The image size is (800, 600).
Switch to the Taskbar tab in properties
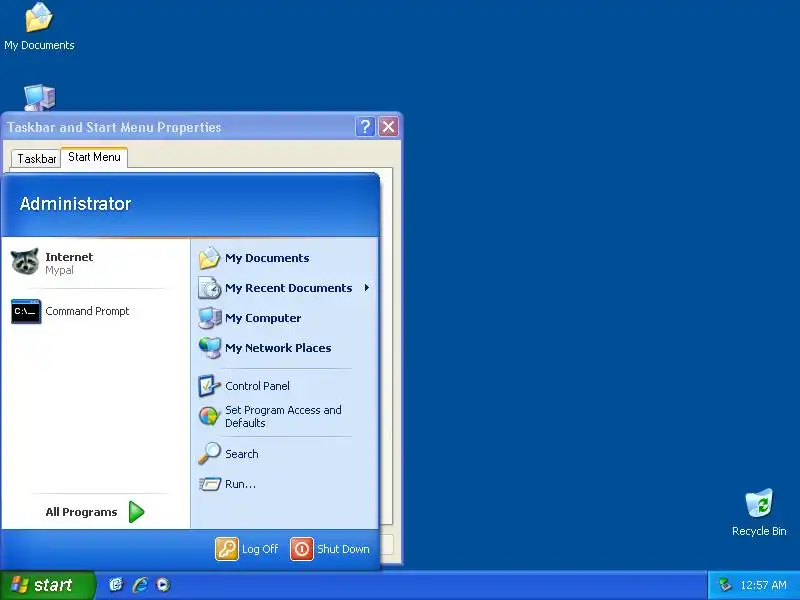[x=36, y=159]
